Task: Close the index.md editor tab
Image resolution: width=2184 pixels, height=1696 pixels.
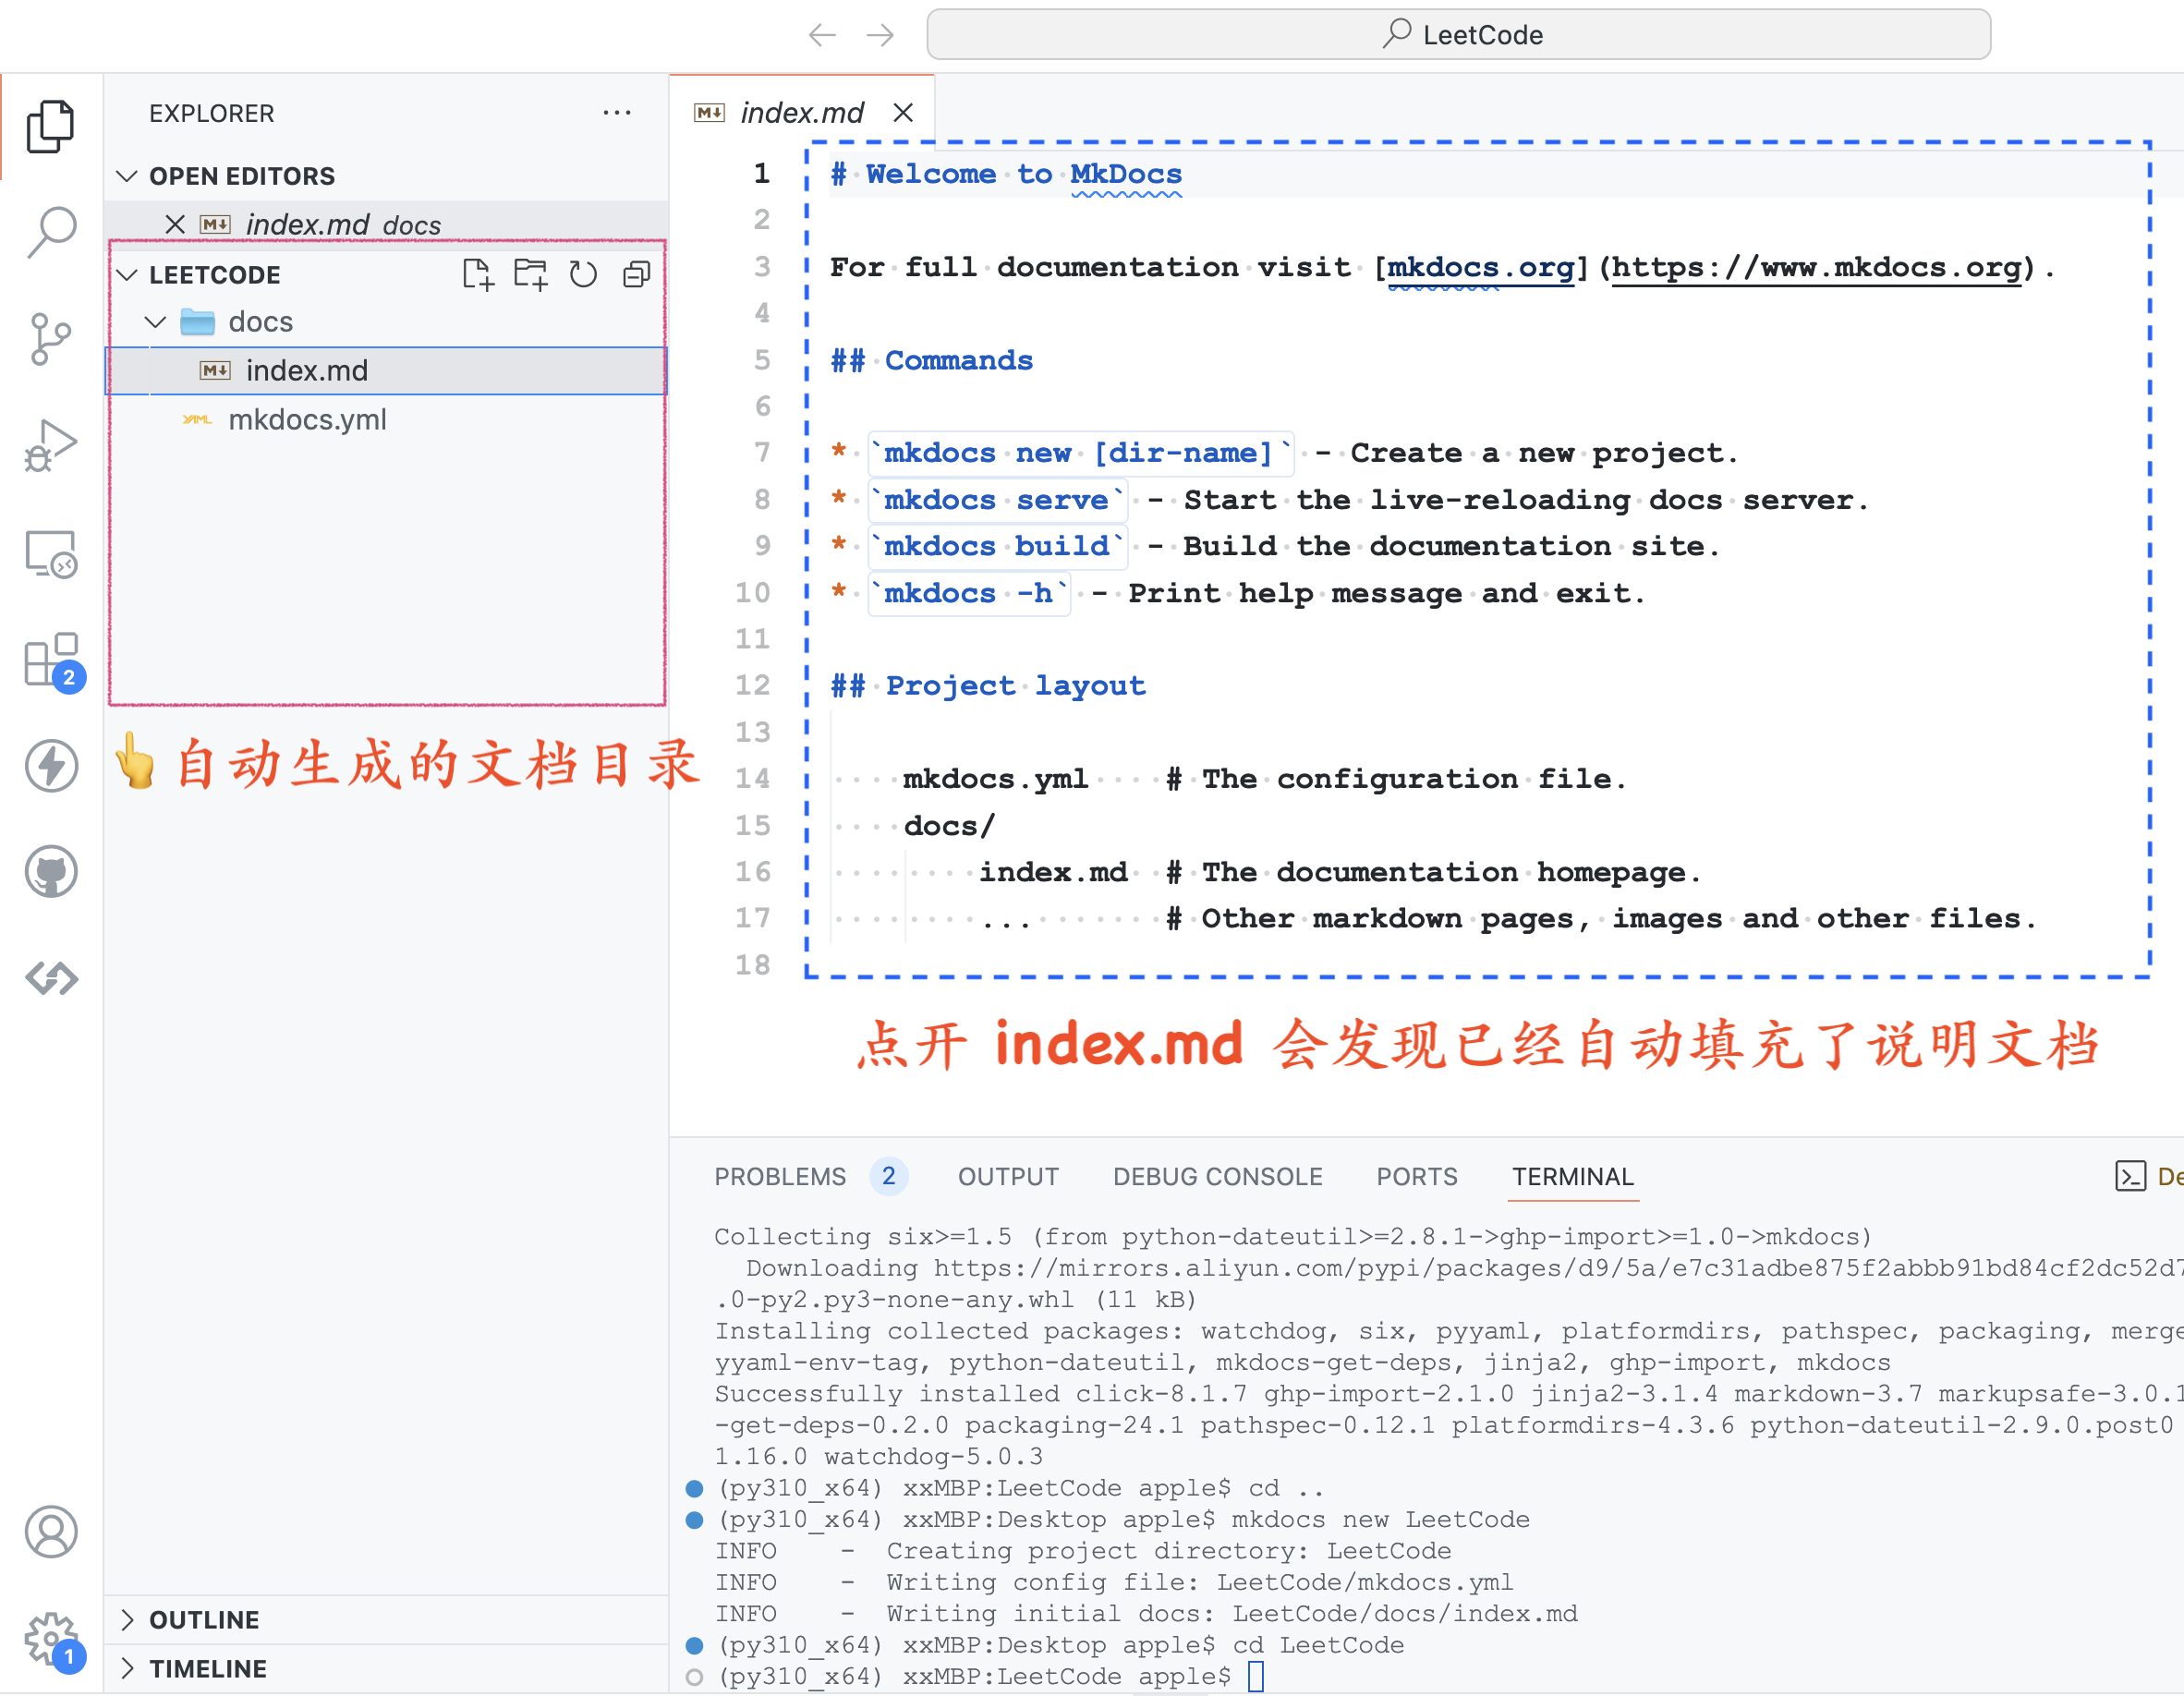Action: [x=903, y=112]
